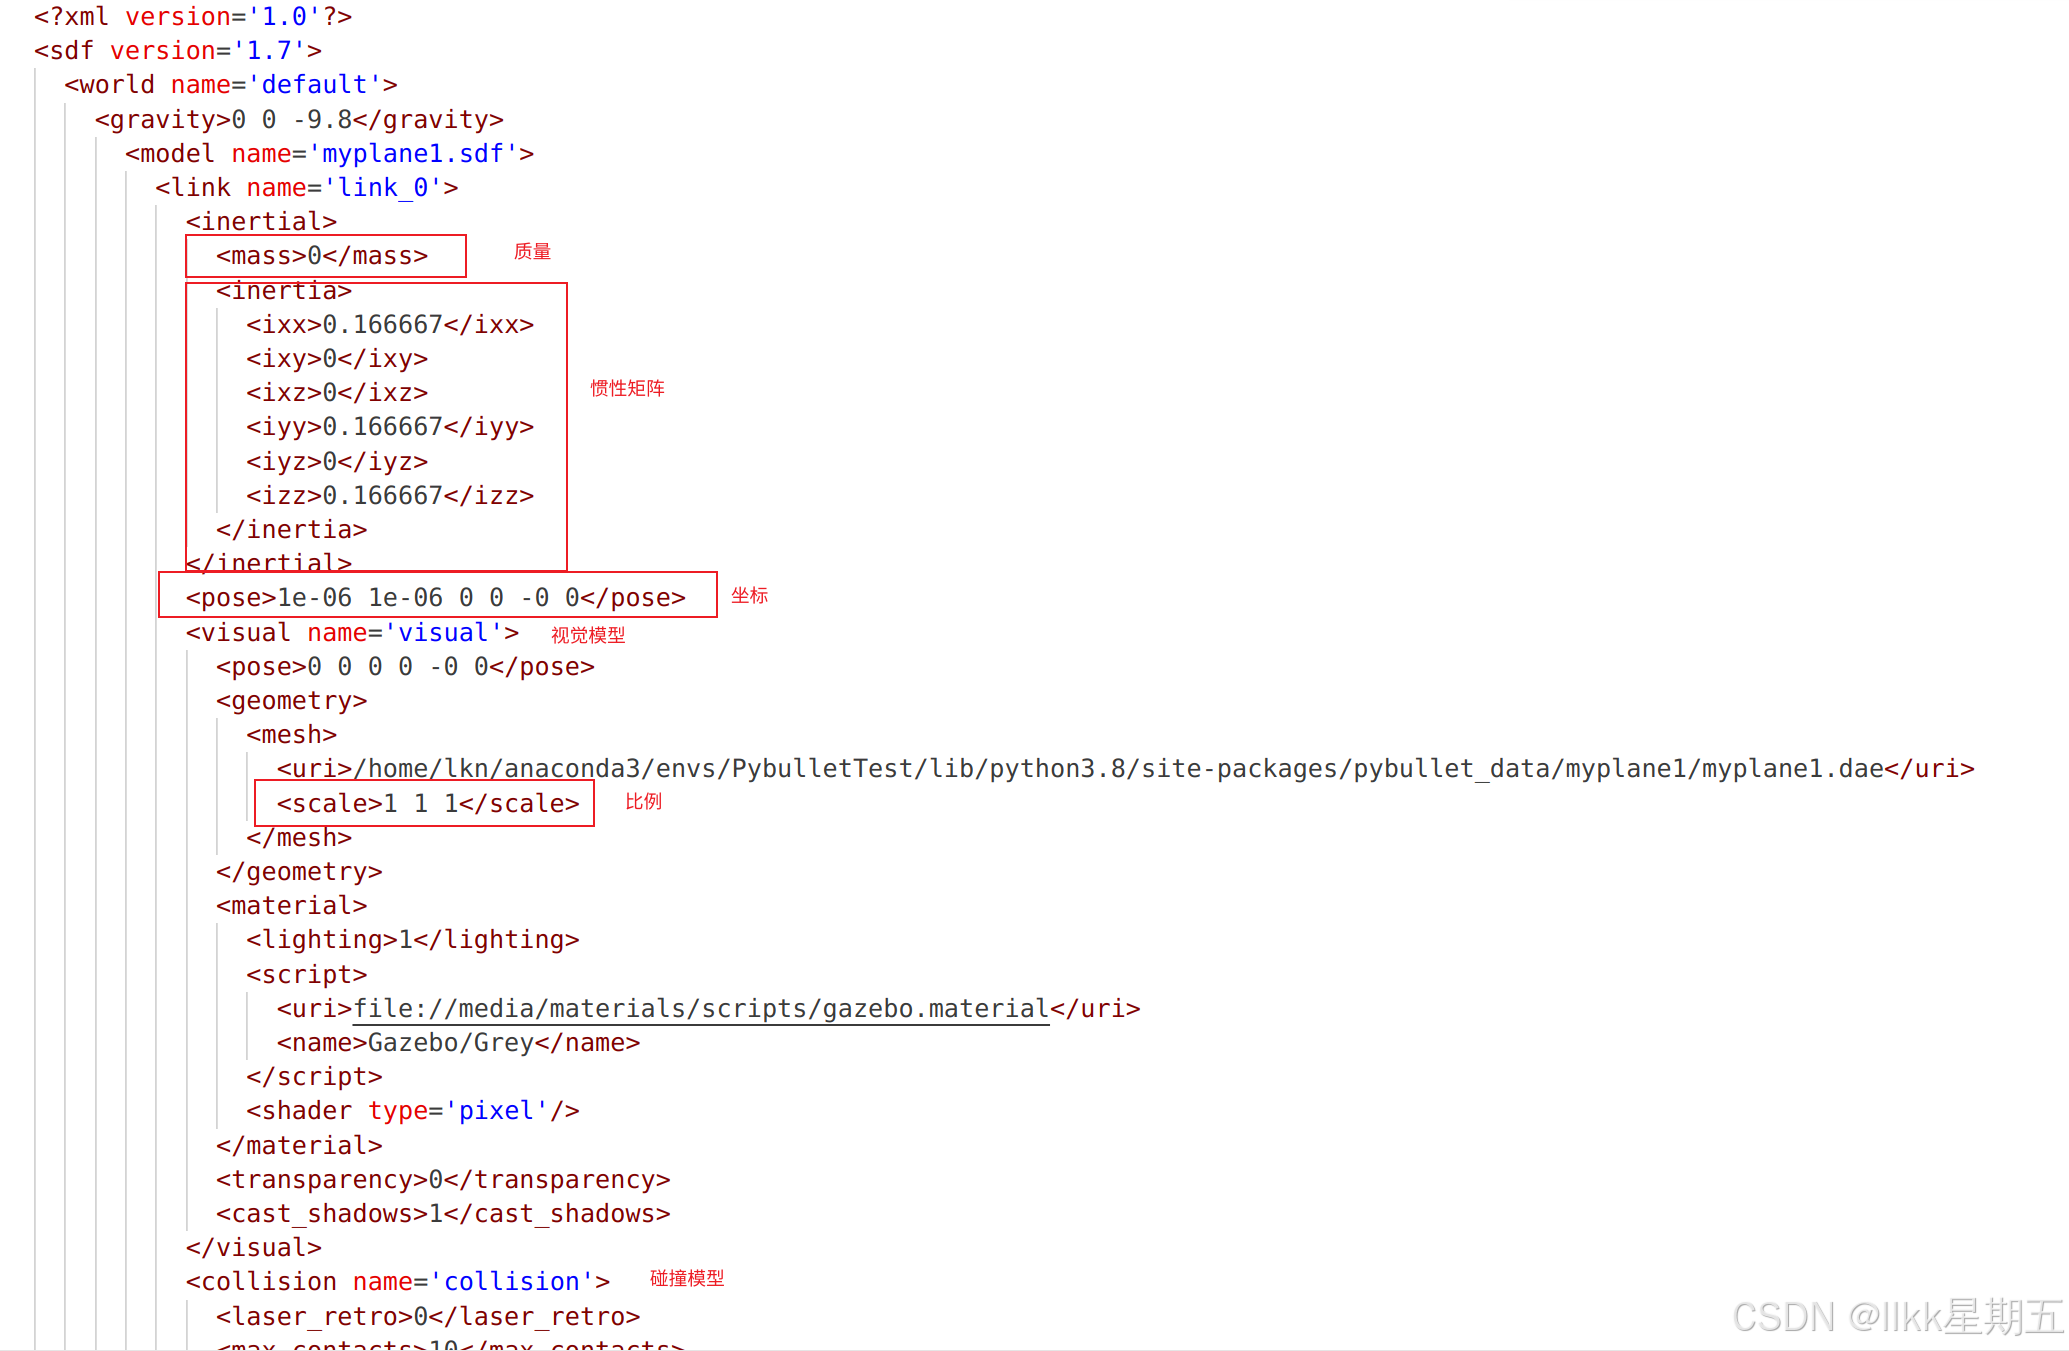Click the lighting tag line
This screenshot has height=1351, width=2069.
412,939
